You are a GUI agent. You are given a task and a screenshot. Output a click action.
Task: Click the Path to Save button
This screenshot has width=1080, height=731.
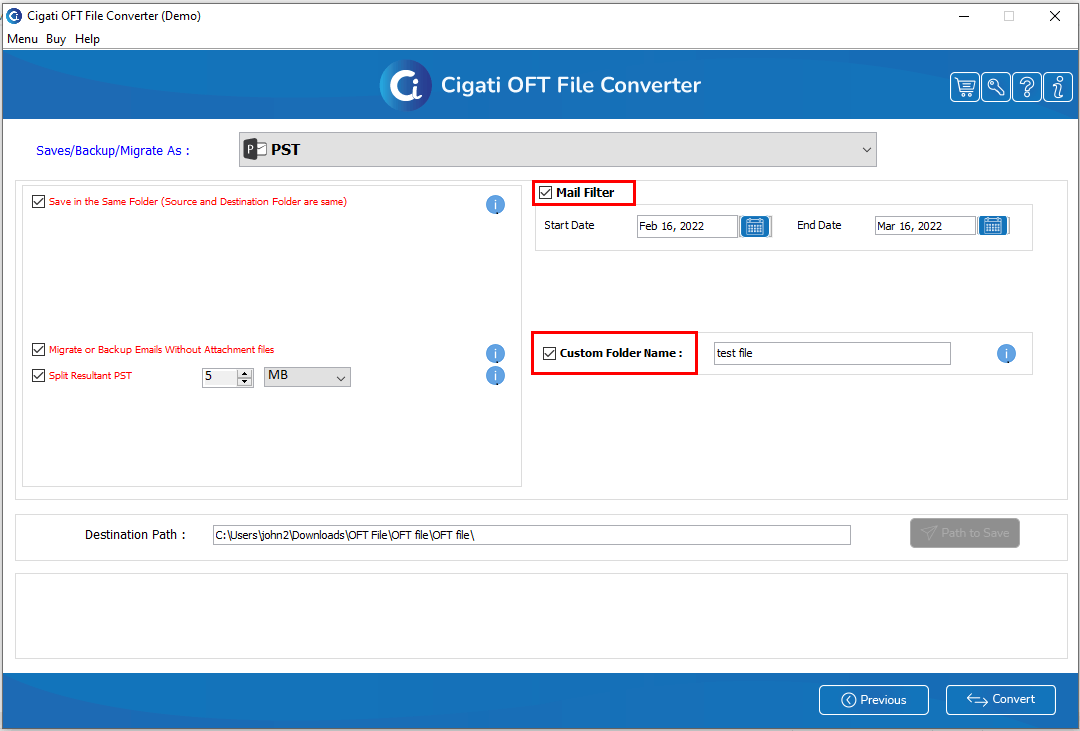(965, 533)
